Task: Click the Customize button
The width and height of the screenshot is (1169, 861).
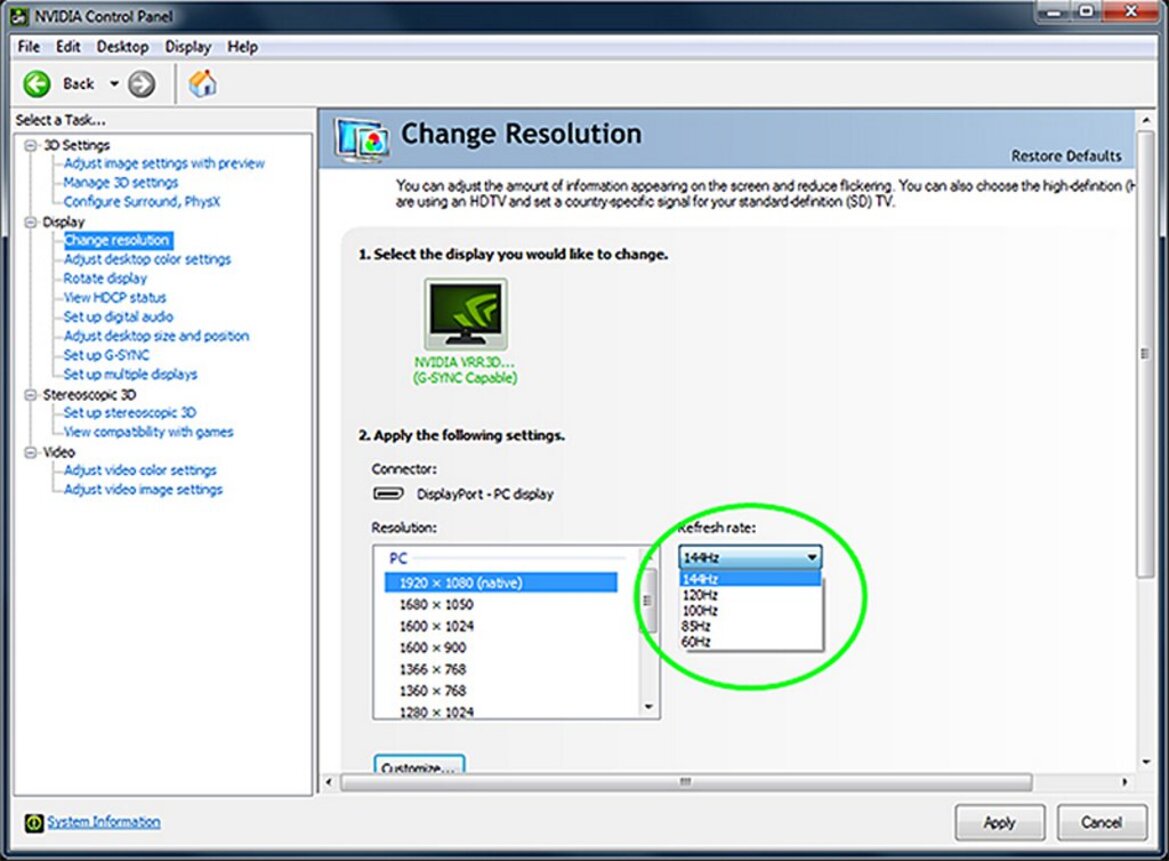Action: (x=419, y=766)
